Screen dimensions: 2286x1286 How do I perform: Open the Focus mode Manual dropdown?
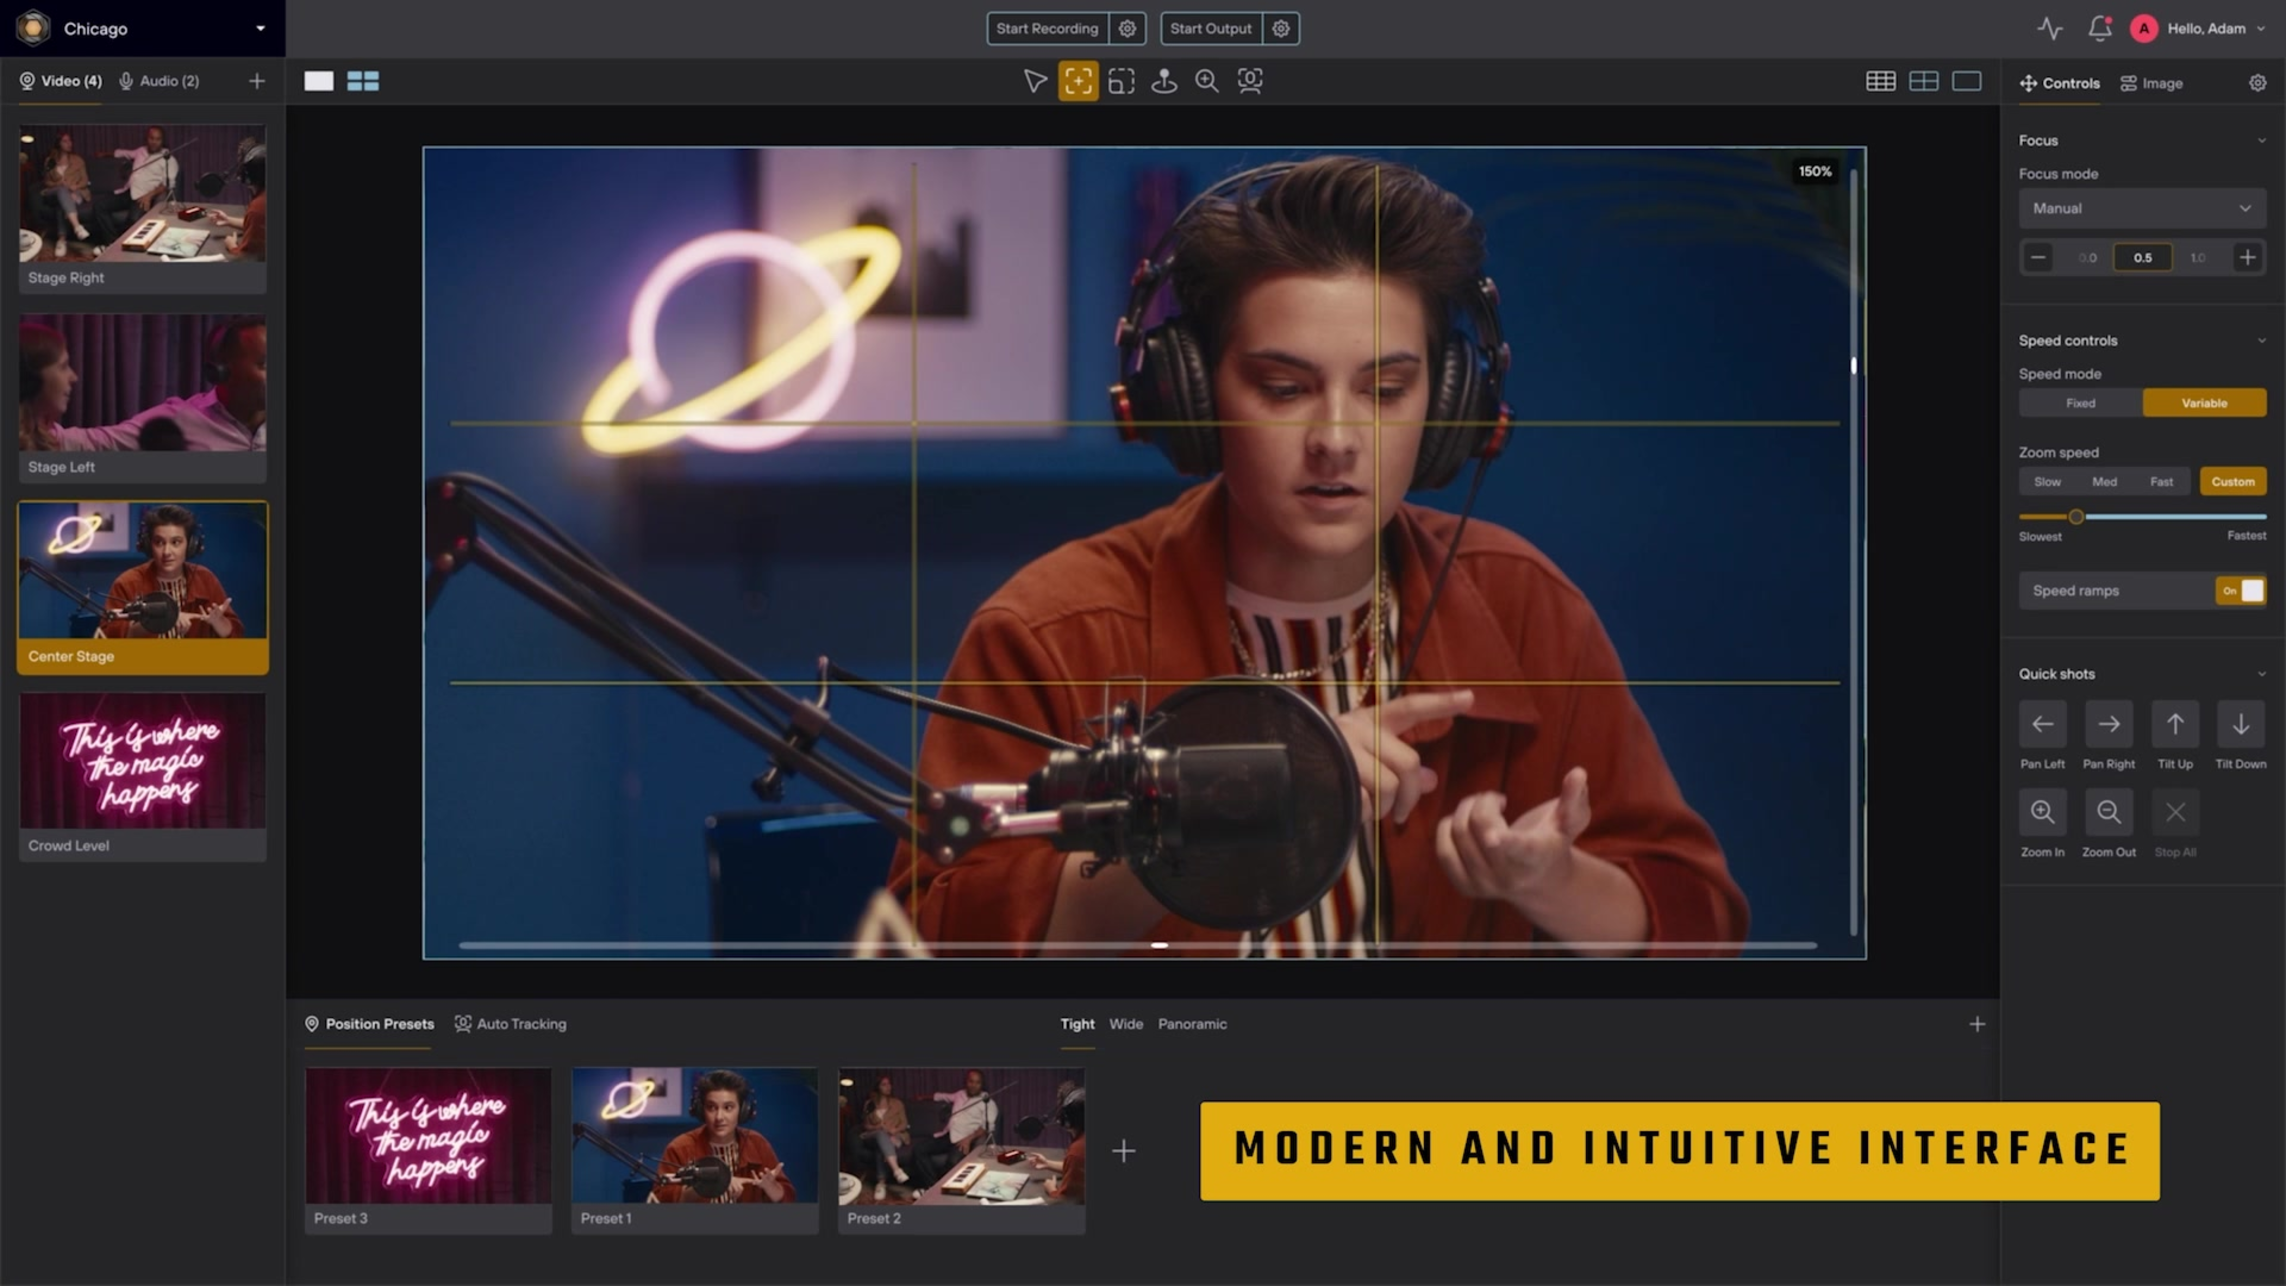(x=2141, y=208)
